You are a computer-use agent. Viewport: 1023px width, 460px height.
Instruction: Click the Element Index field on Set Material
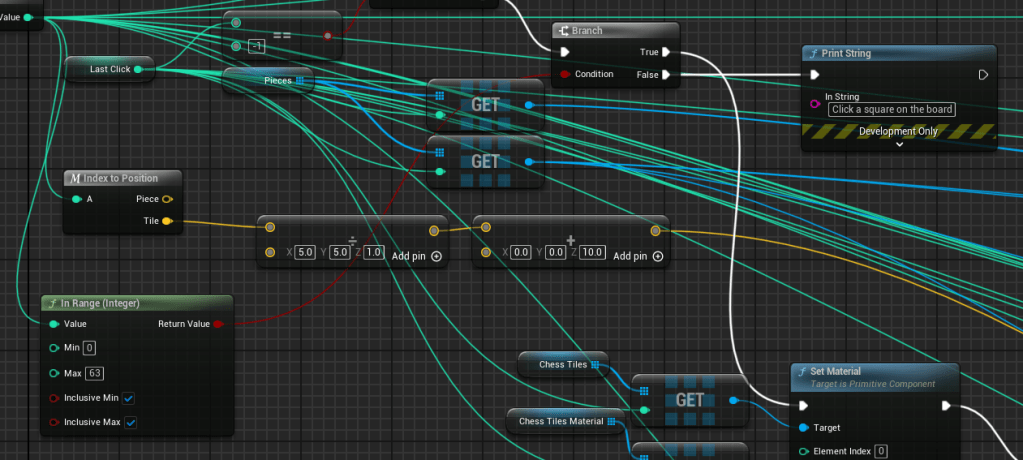coord(881,452)
